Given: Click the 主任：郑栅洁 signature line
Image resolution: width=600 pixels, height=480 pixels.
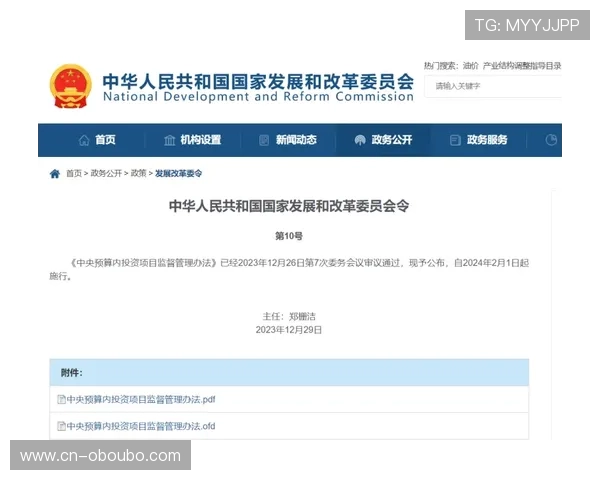Looking at the screenshot, I should [289, 317].
